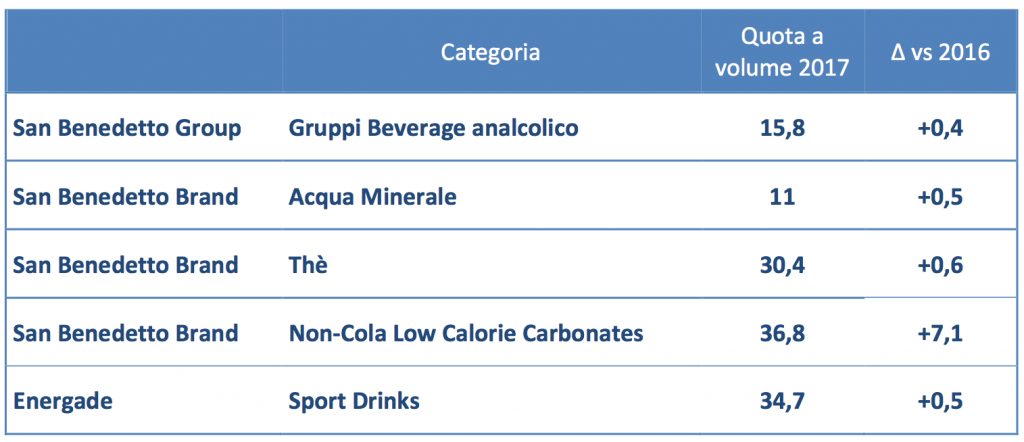Image resolution: width=1024 pixels, height=442 pixels.
Task: Click the empty top-left header cell
Action: (144, 52)
